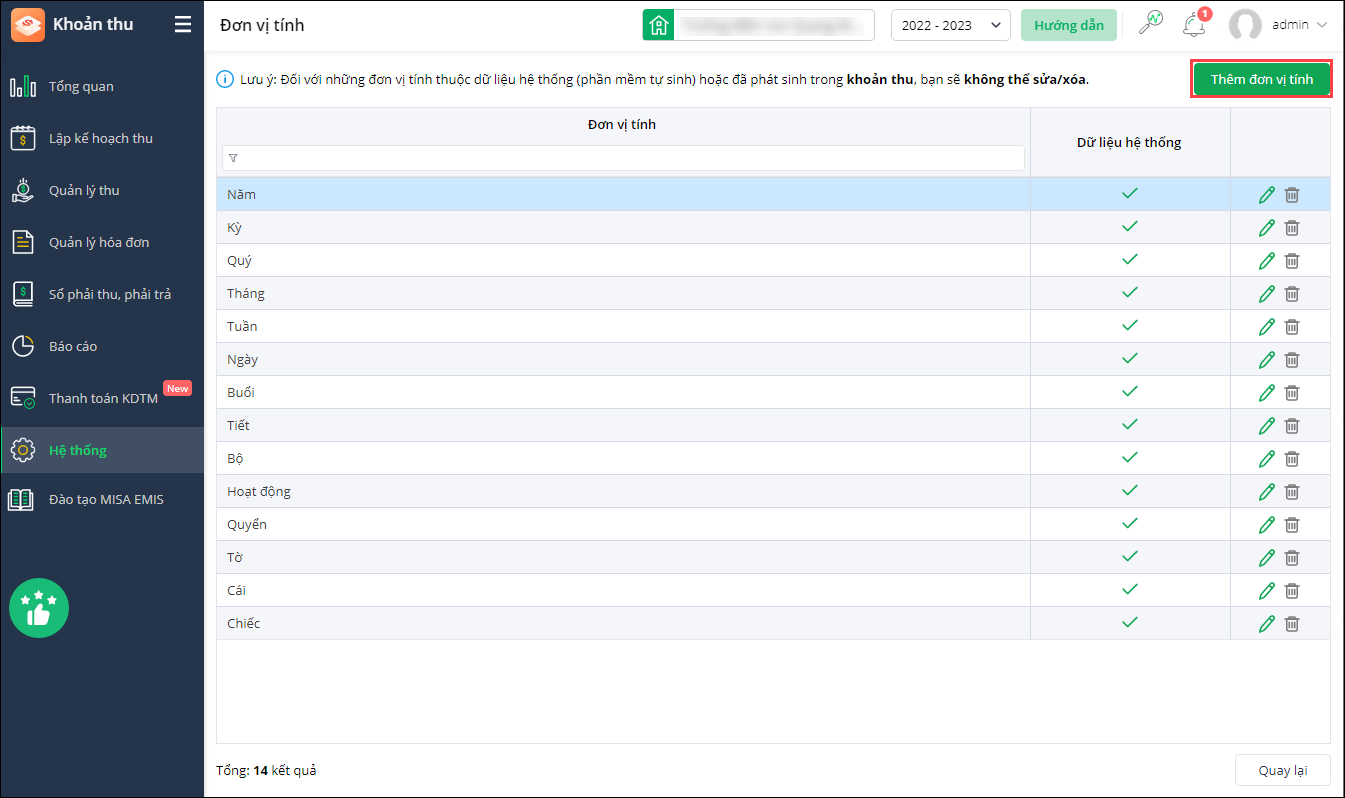Collapse sidebar with hamburger menu icon
This screenshot has width=1345, height=798.
click(182, 24)
